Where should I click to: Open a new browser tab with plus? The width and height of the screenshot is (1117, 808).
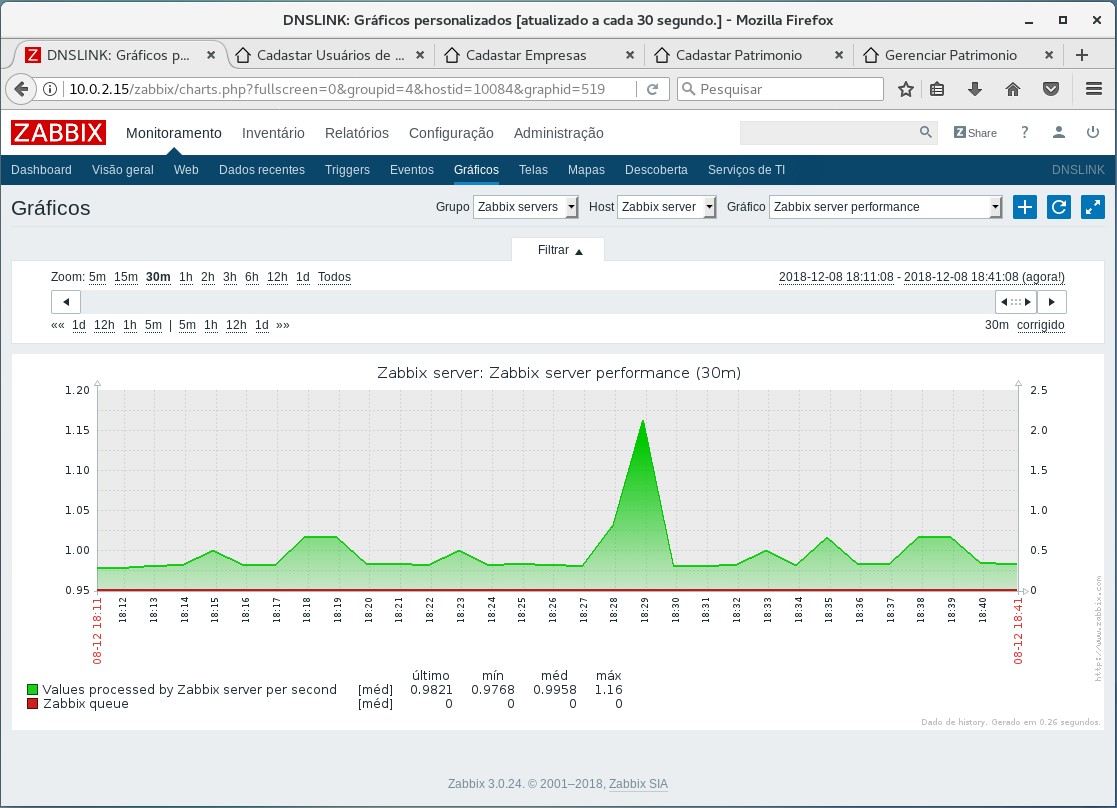coord(1082,55)
